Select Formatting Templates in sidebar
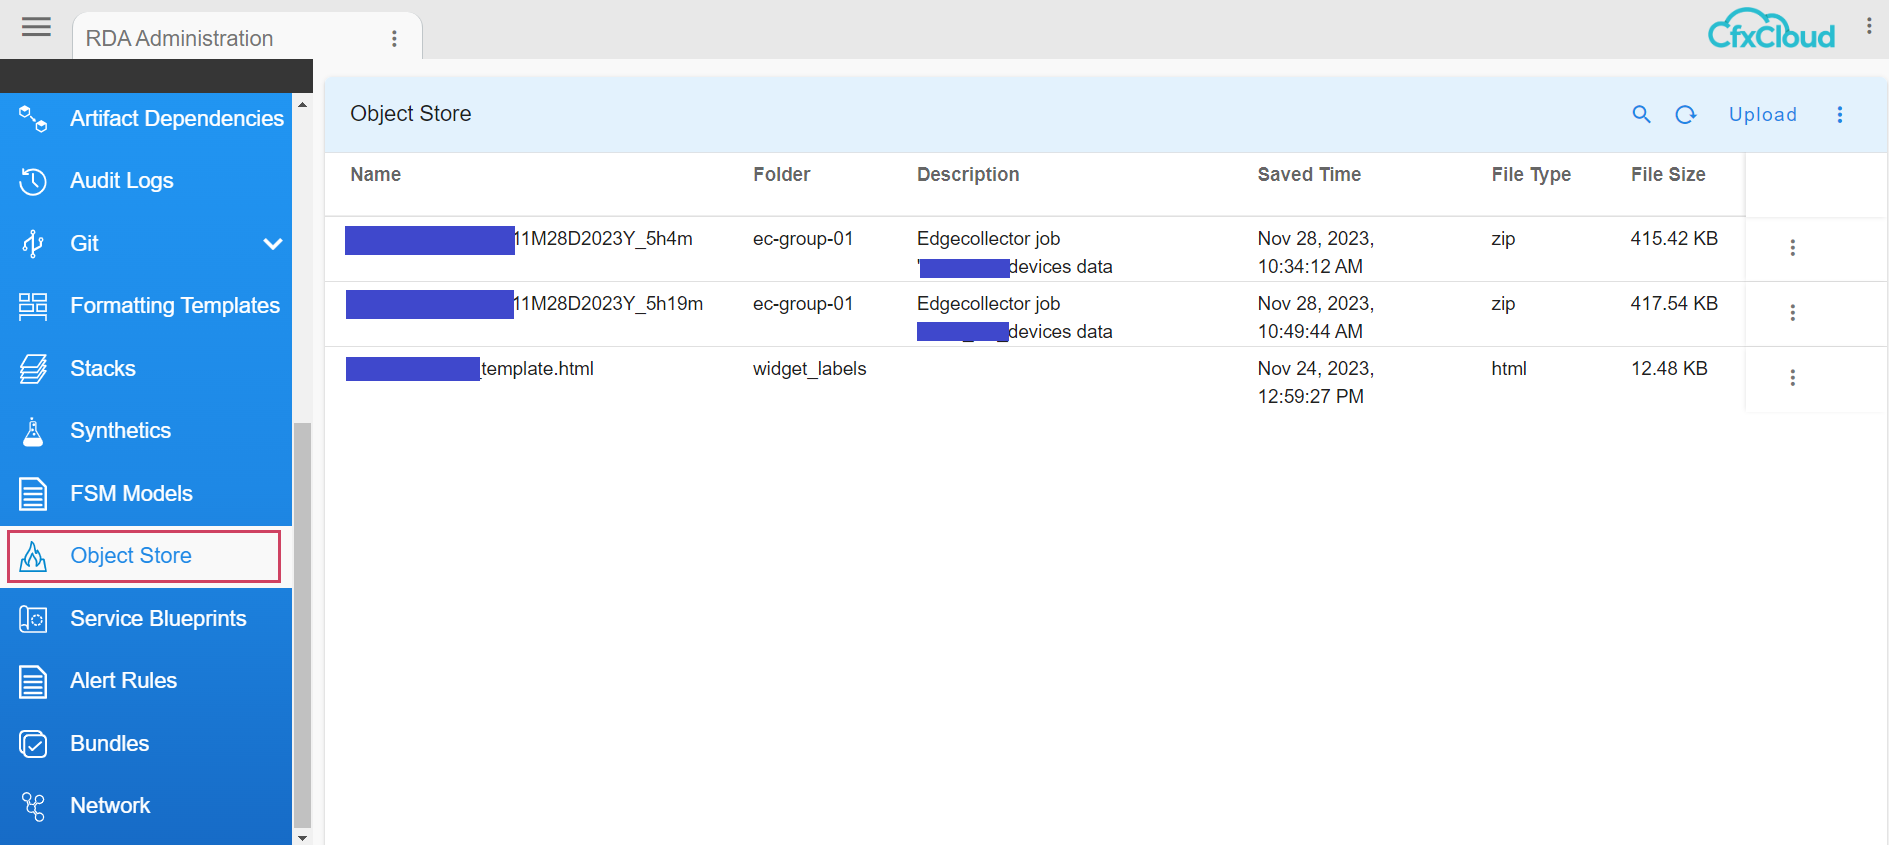The height and width of the screenshot is (845, 1889). point(174,306)
